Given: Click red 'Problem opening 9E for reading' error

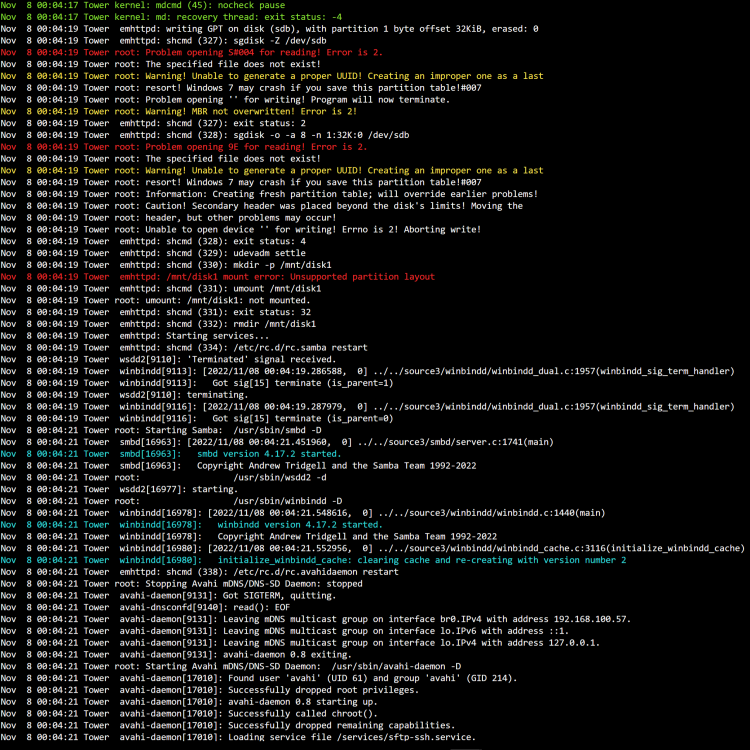Looking at the screenshot, I should [x=184, y=147].
